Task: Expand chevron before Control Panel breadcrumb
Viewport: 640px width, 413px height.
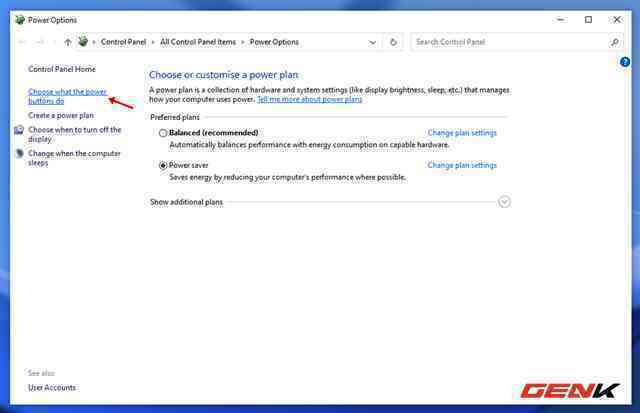Action: coord(94,42)
